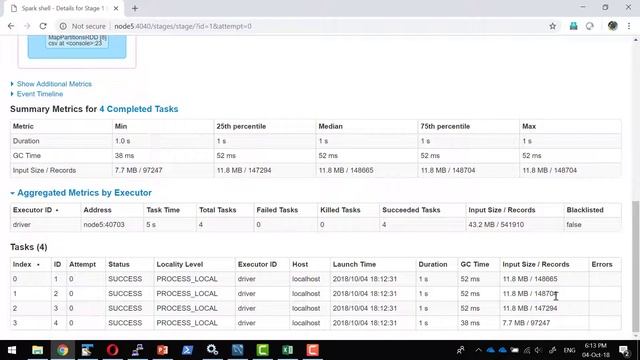Open File Explorer from the taskbar

(x=37, y=350)
